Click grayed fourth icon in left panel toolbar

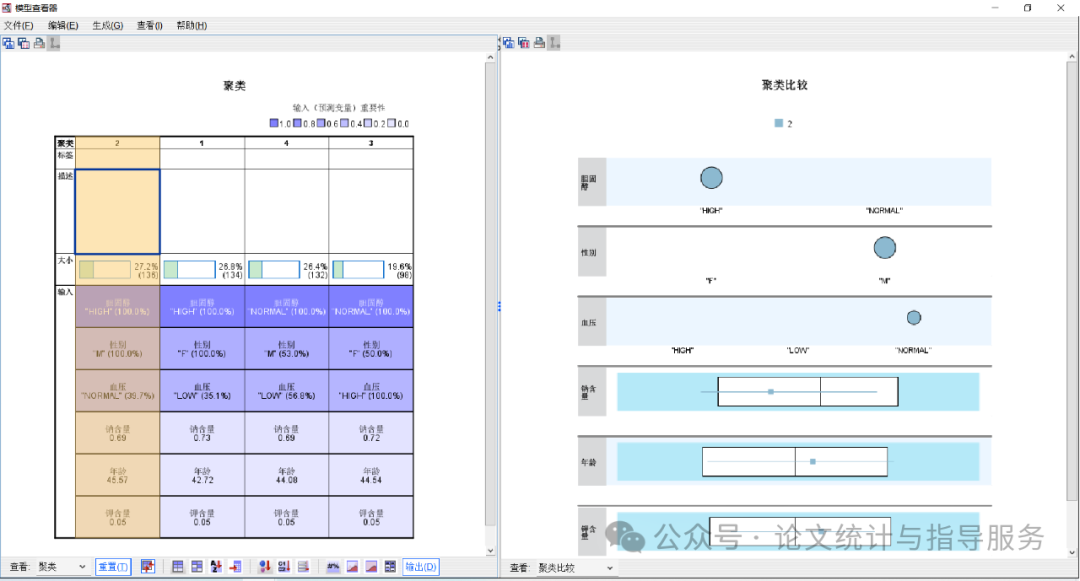tap(54, 43)
